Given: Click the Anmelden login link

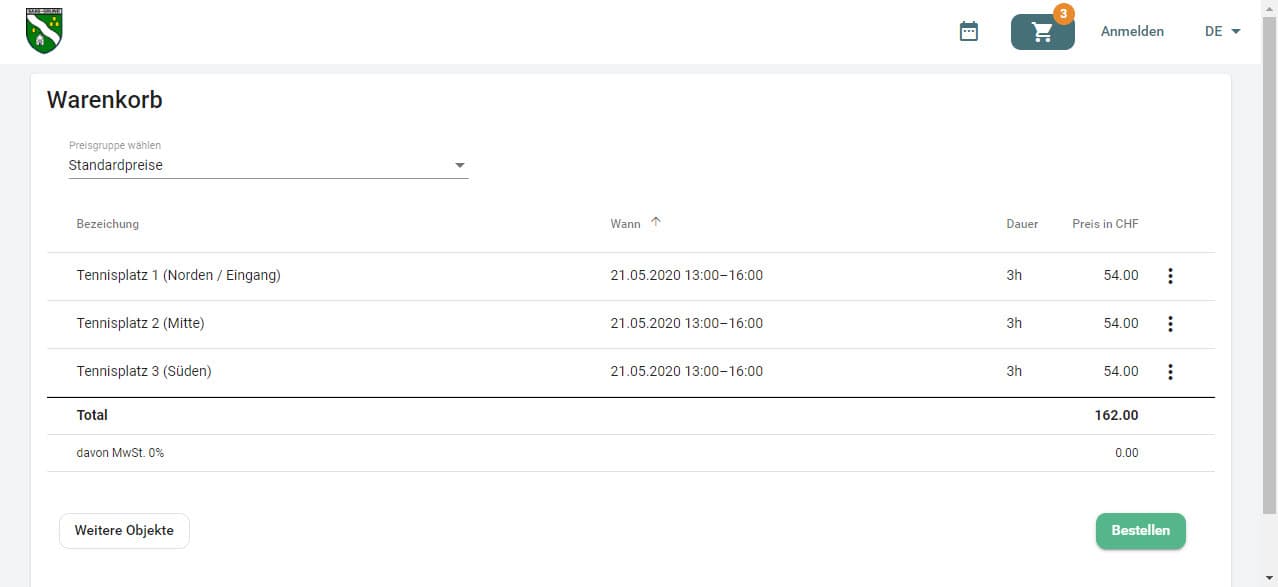Looking at the screenshot, I should point(1132,31).
